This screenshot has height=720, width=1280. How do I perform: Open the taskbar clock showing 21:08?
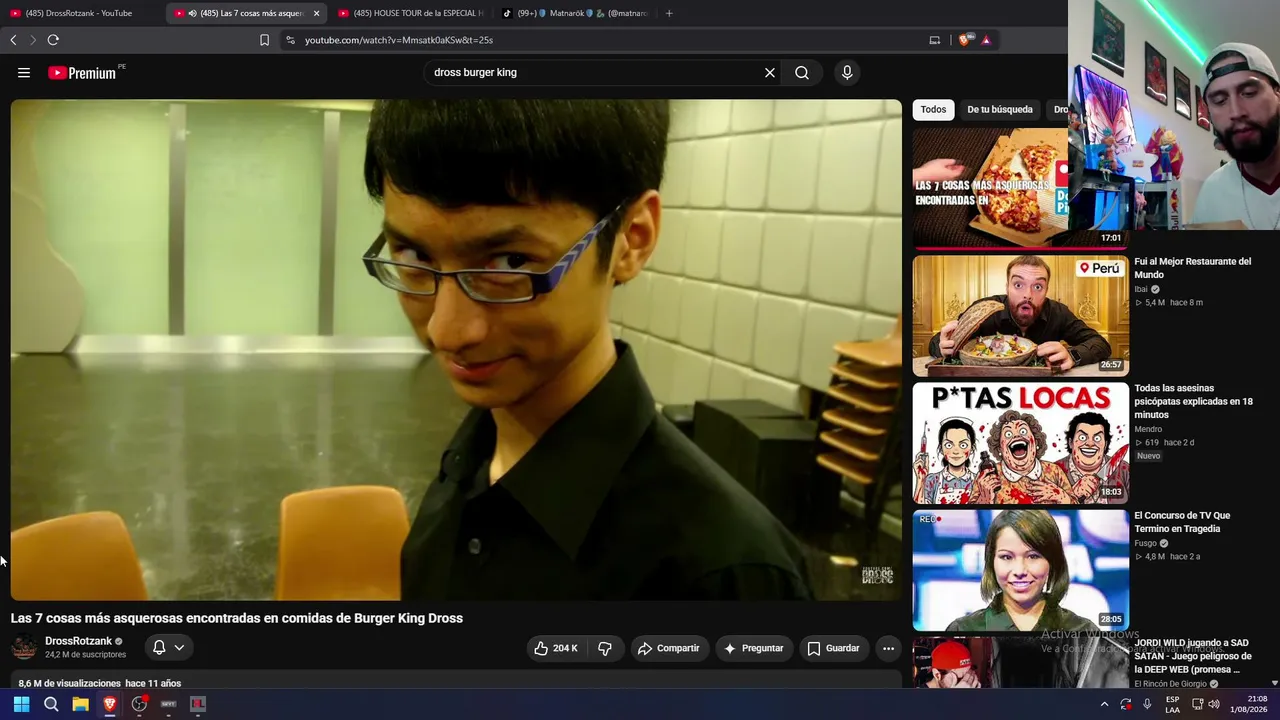pyautogui.click(x=1249, y=704)
